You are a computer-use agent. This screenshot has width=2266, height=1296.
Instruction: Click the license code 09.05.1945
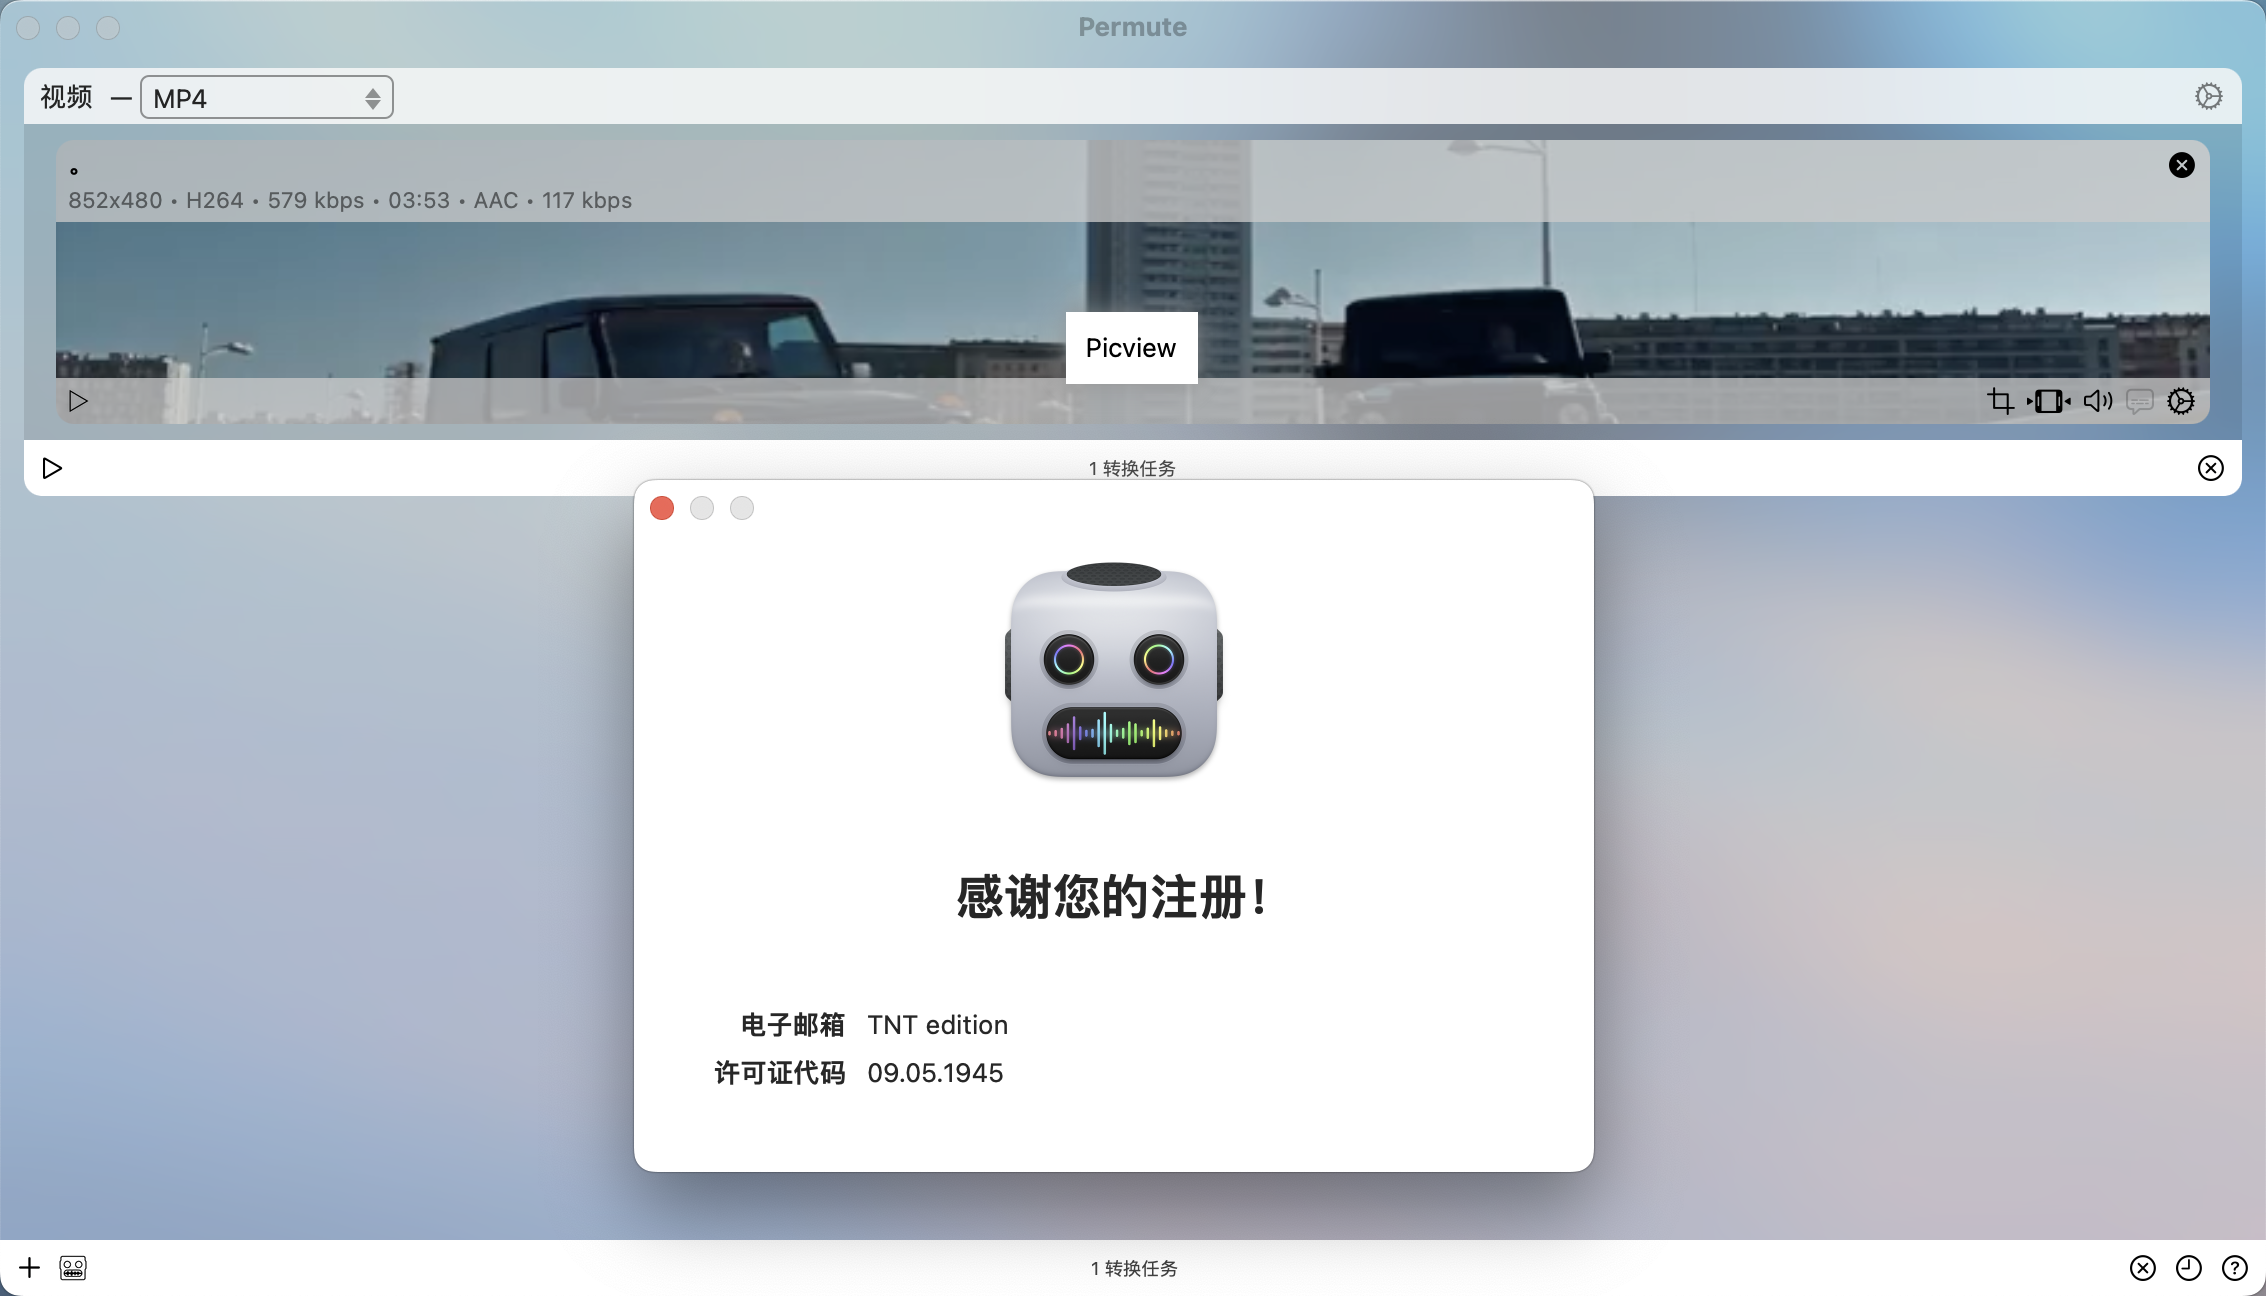tap(935, 1073)
